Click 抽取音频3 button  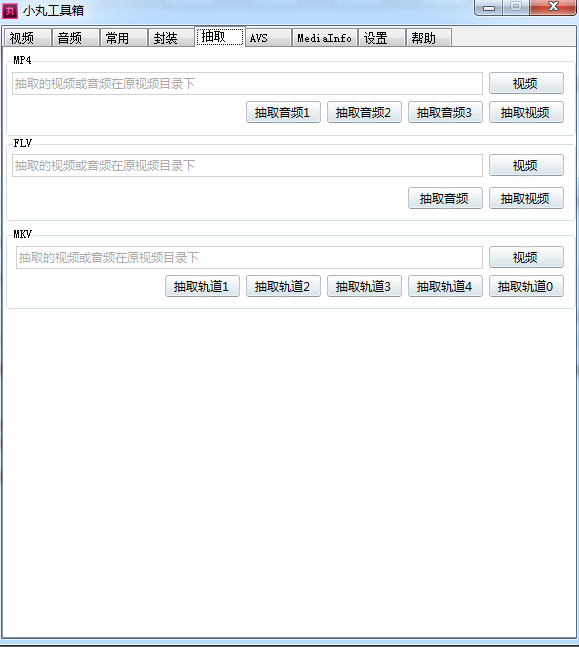[x=445, y=112]
